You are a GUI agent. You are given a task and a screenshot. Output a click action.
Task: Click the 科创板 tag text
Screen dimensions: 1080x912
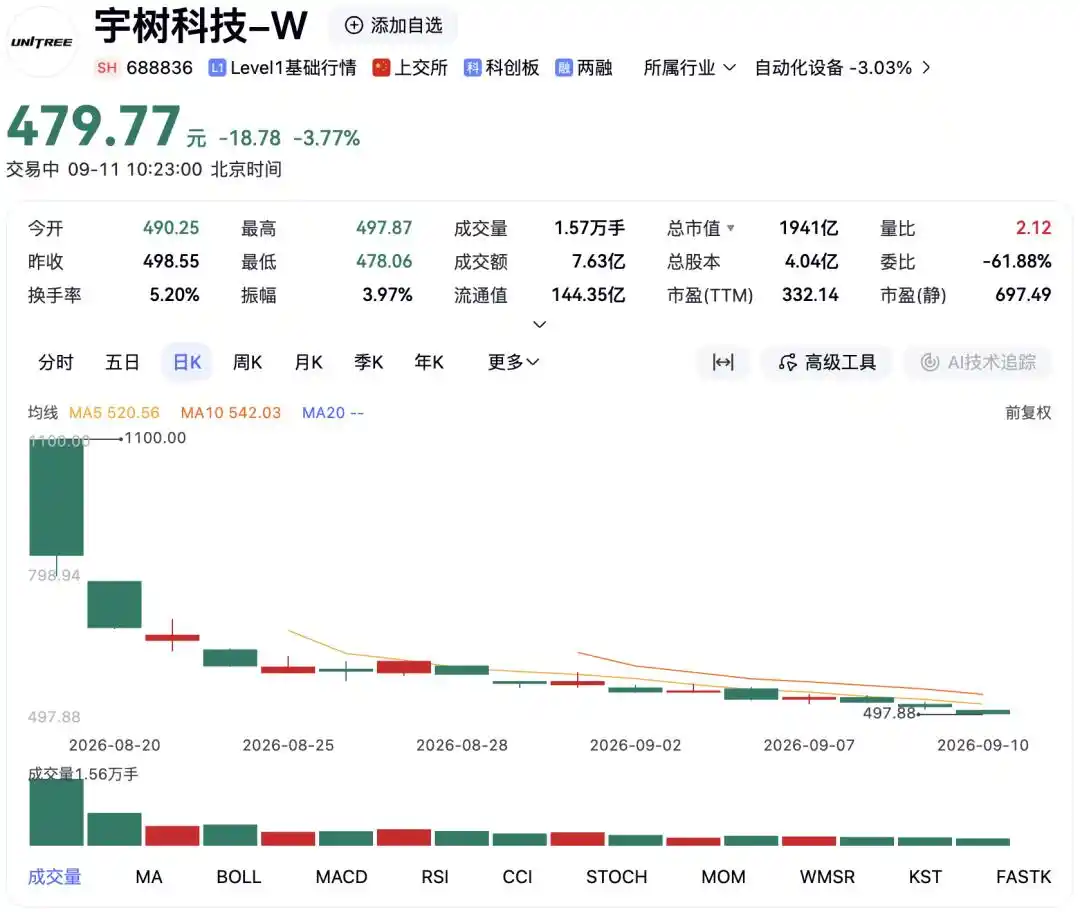click(512, 68)
